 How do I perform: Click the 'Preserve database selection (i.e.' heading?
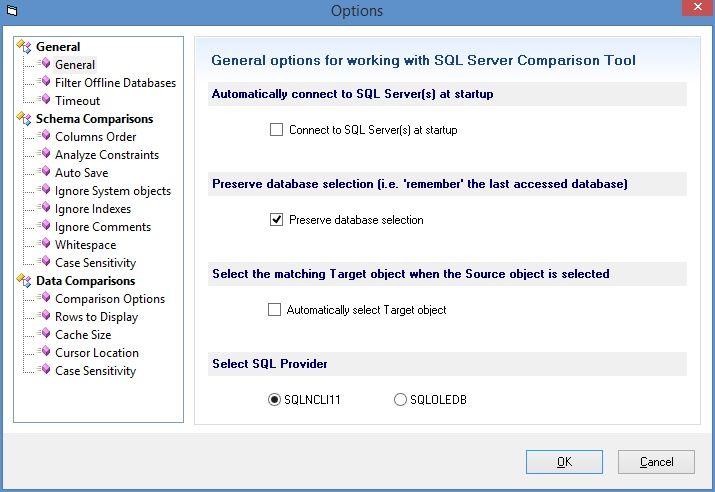pyautogui.click(x=420, y=183)
